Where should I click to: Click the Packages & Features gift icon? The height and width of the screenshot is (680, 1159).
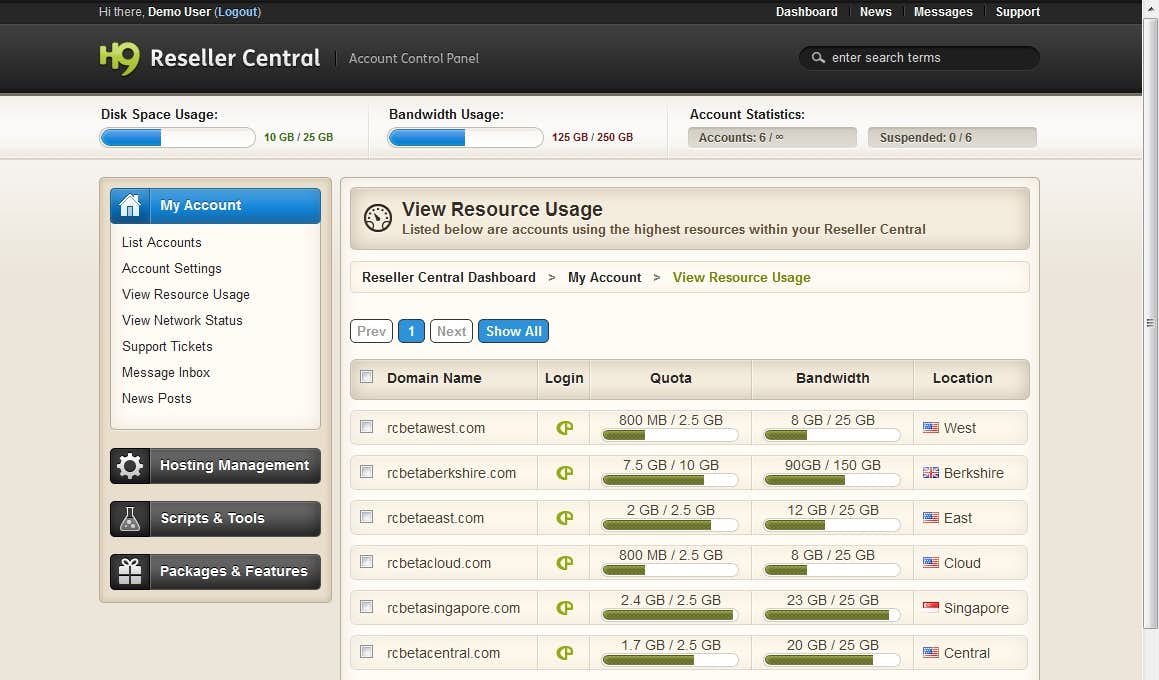(130, 572)
